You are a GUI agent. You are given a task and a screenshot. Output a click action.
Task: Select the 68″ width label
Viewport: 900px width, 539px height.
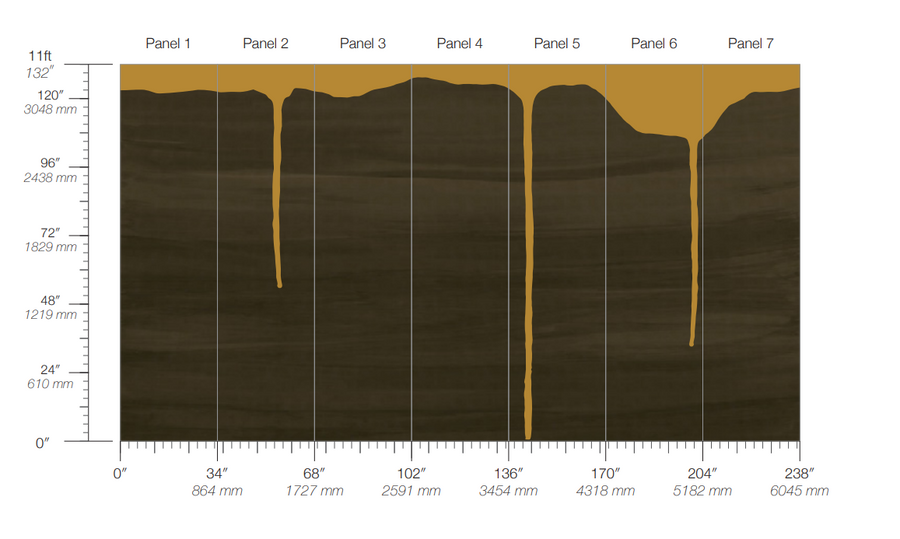point(314,474)
